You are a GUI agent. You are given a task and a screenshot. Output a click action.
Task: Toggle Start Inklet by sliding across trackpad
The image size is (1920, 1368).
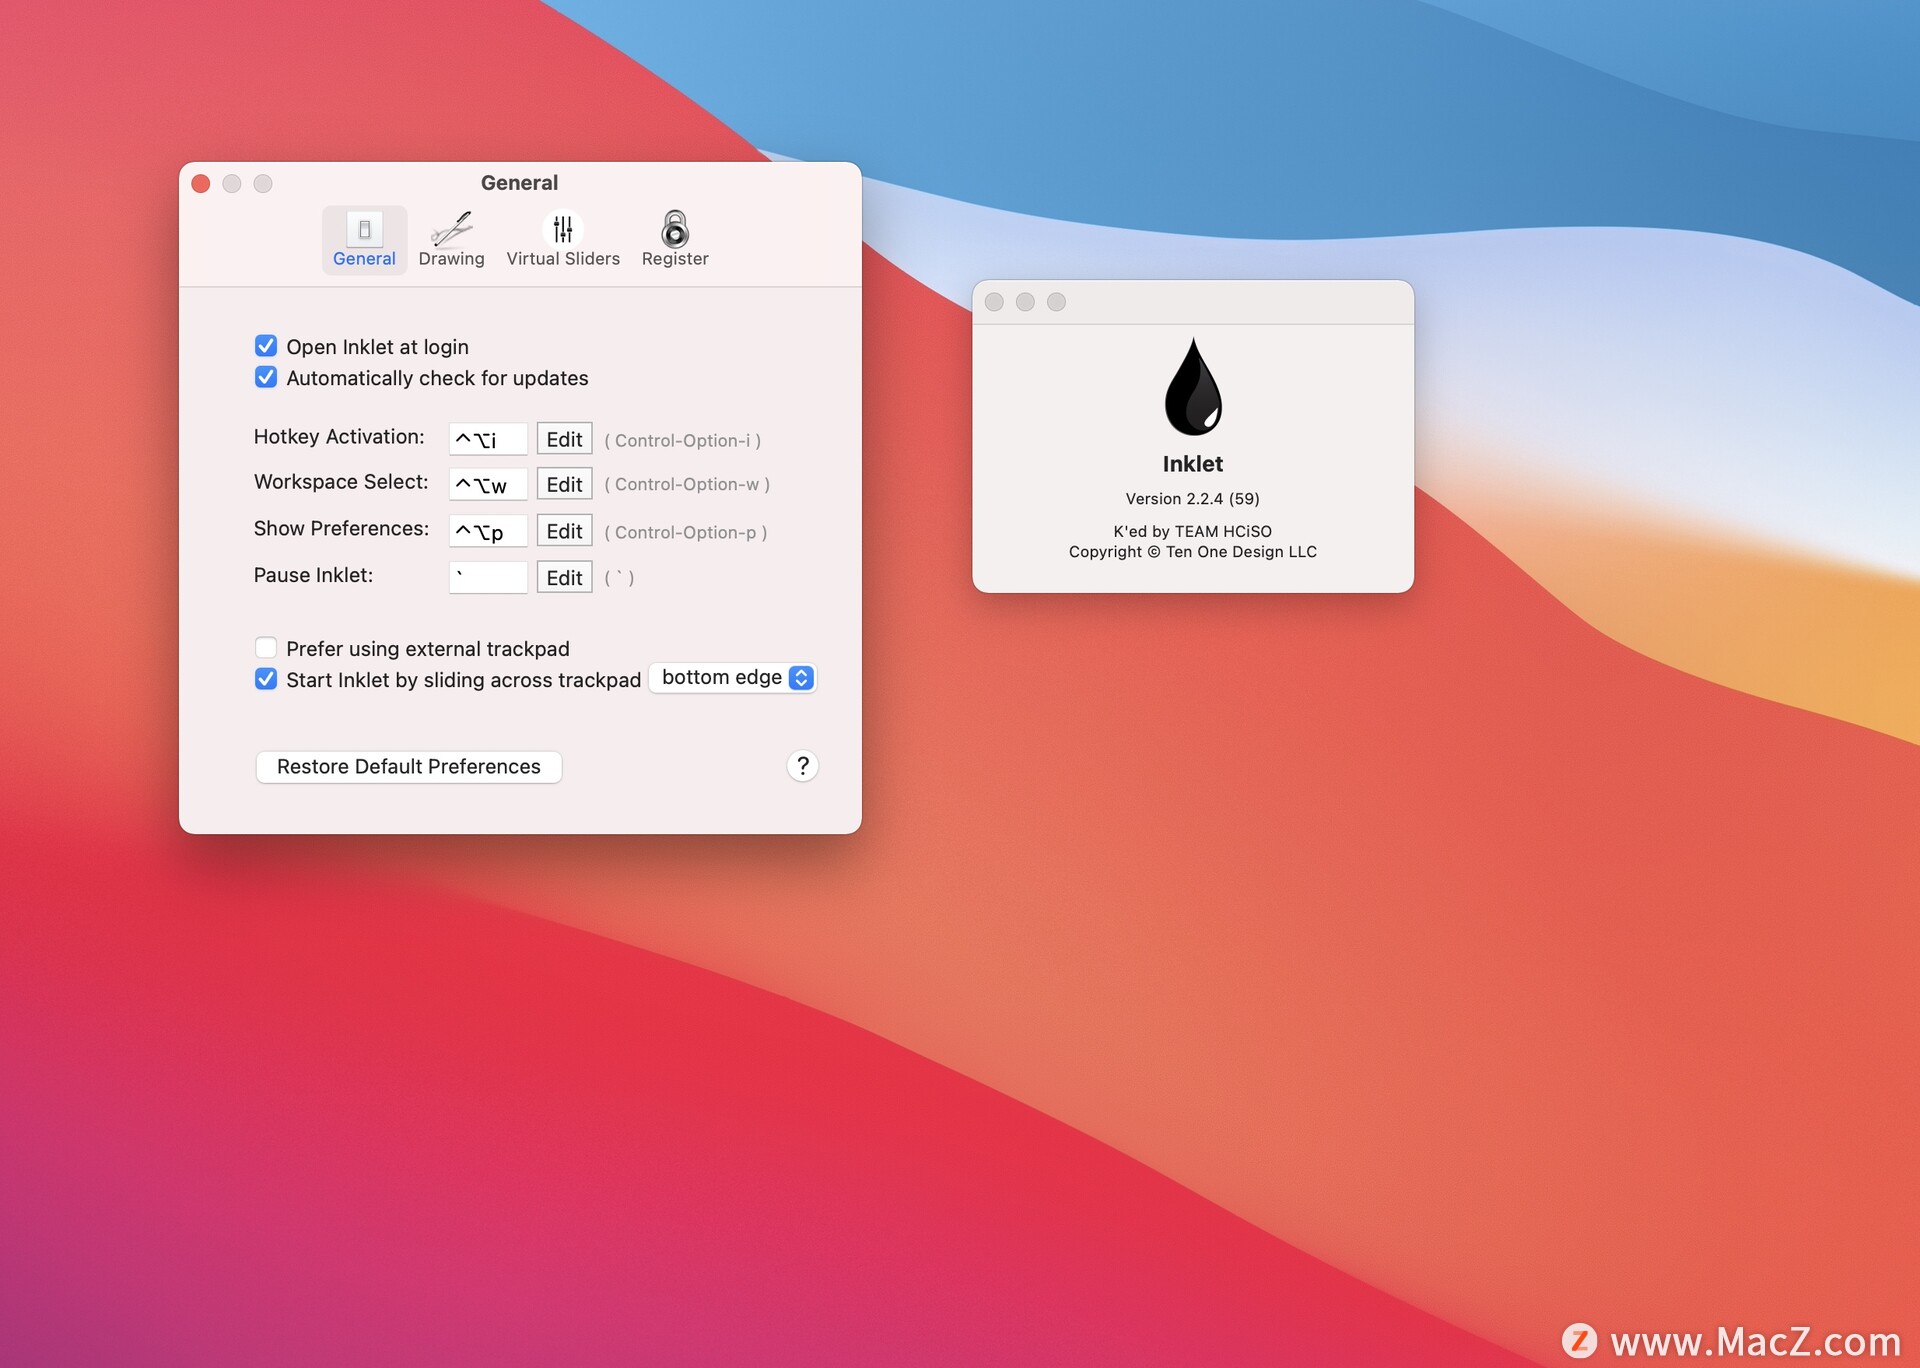point(266,679)
